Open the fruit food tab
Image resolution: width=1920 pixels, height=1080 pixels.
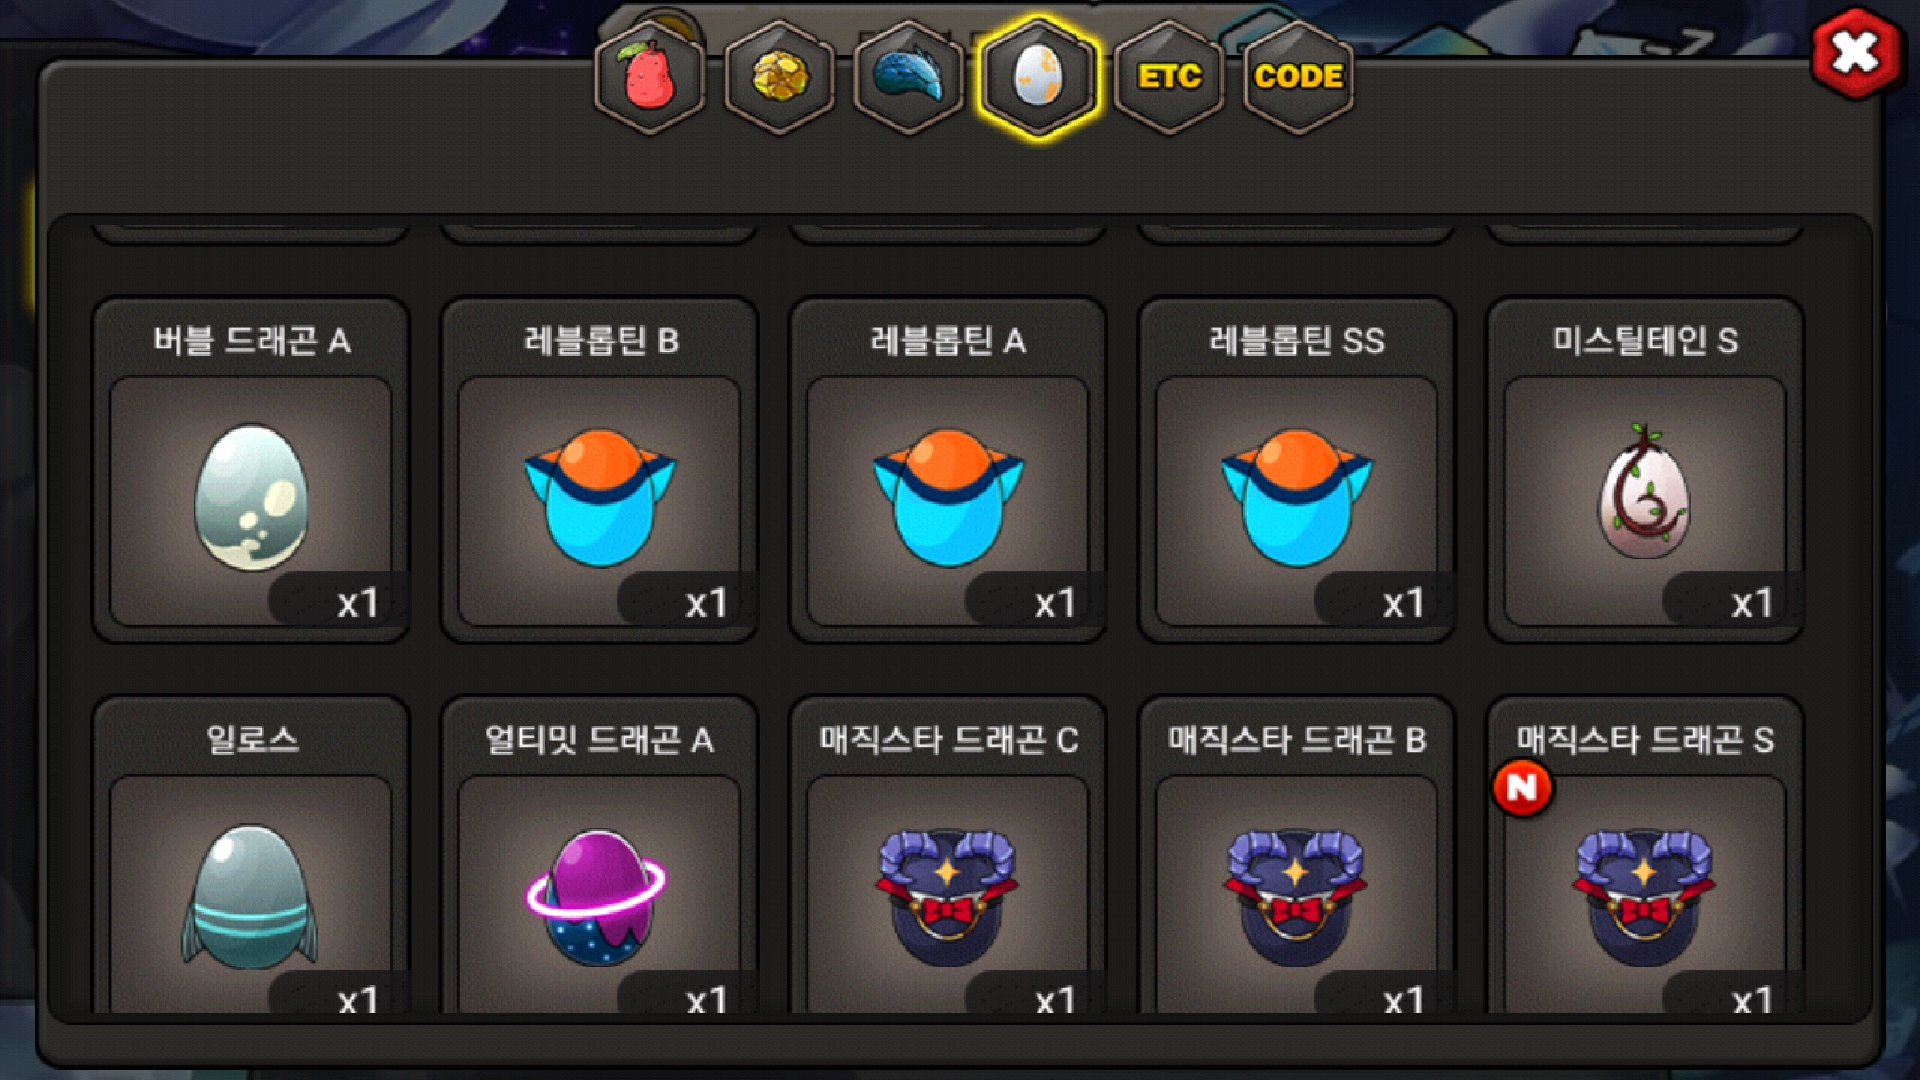[650, 77]
